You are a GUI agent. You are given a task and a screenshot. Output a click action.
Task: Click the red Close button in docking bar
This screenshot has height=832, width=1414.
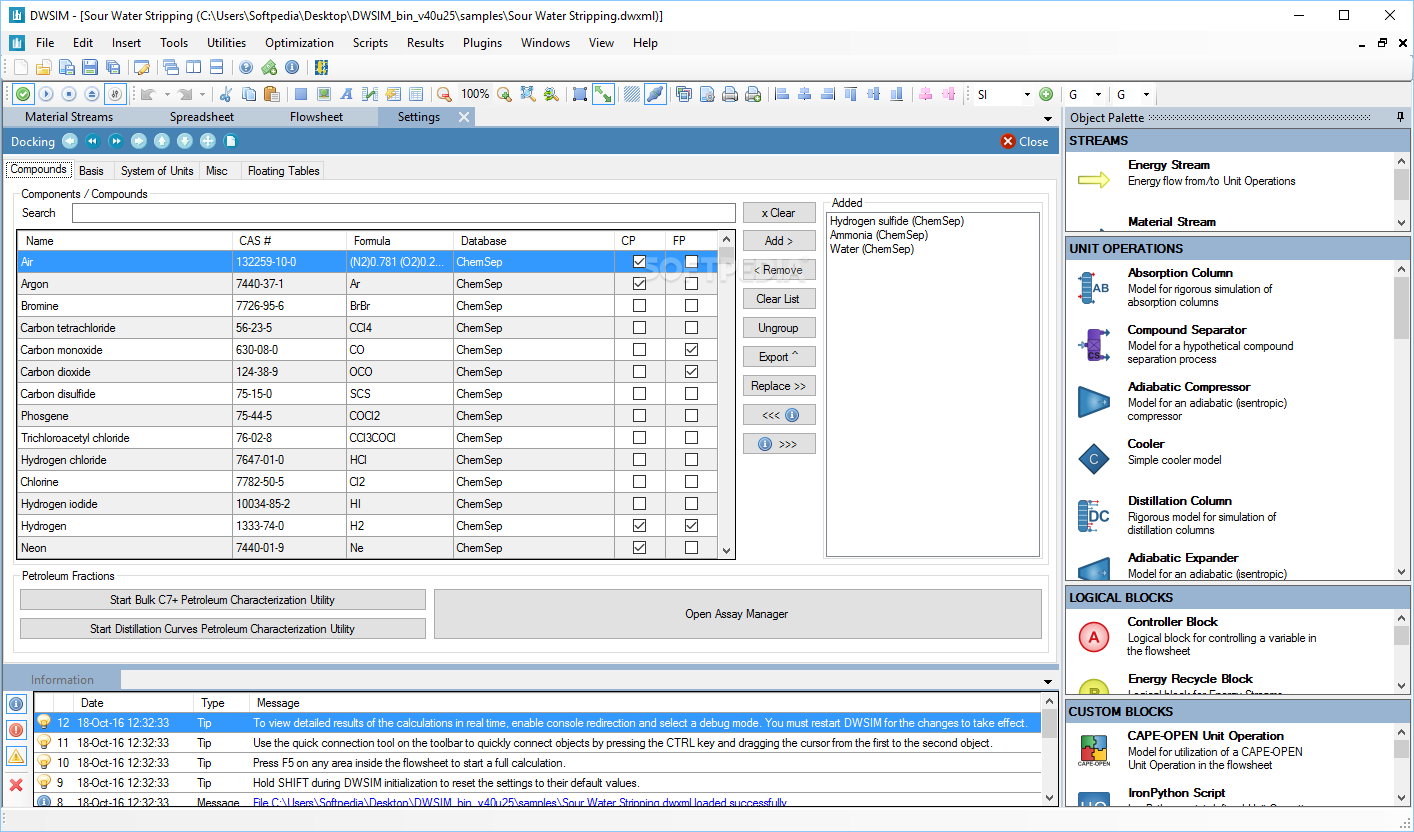point(1025,142)
